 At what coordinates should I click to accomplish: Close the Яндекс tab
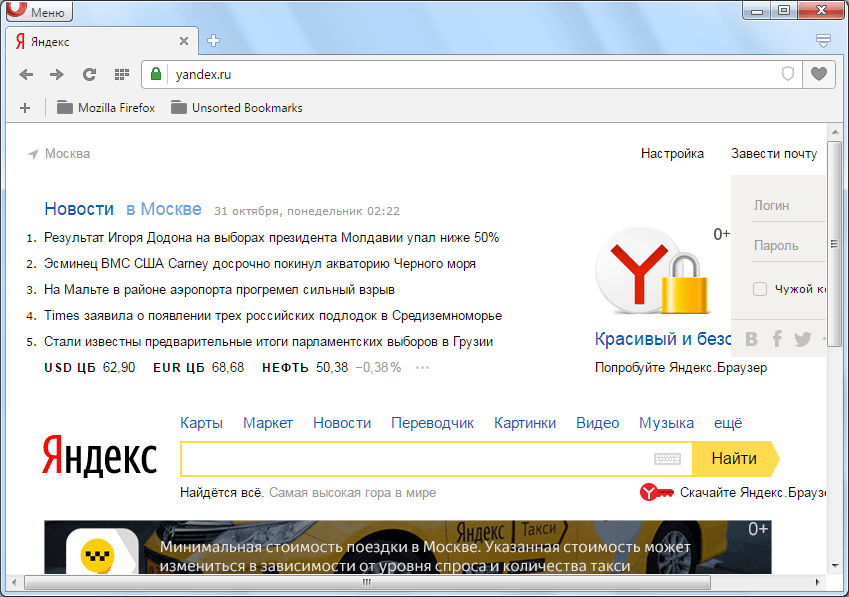(184, 41)
